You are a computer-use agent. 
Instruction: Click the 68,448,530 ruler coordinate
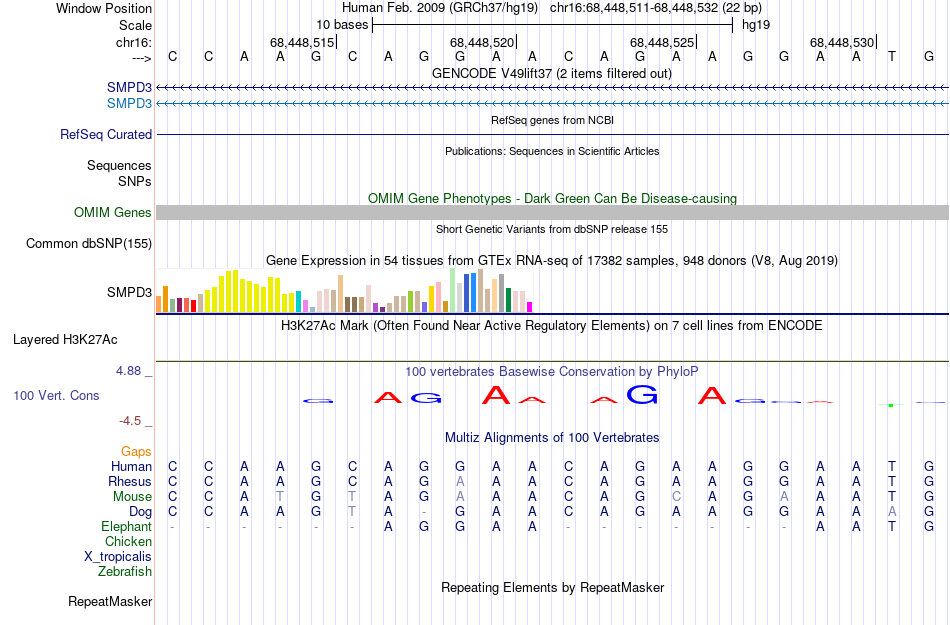(842, 42)
